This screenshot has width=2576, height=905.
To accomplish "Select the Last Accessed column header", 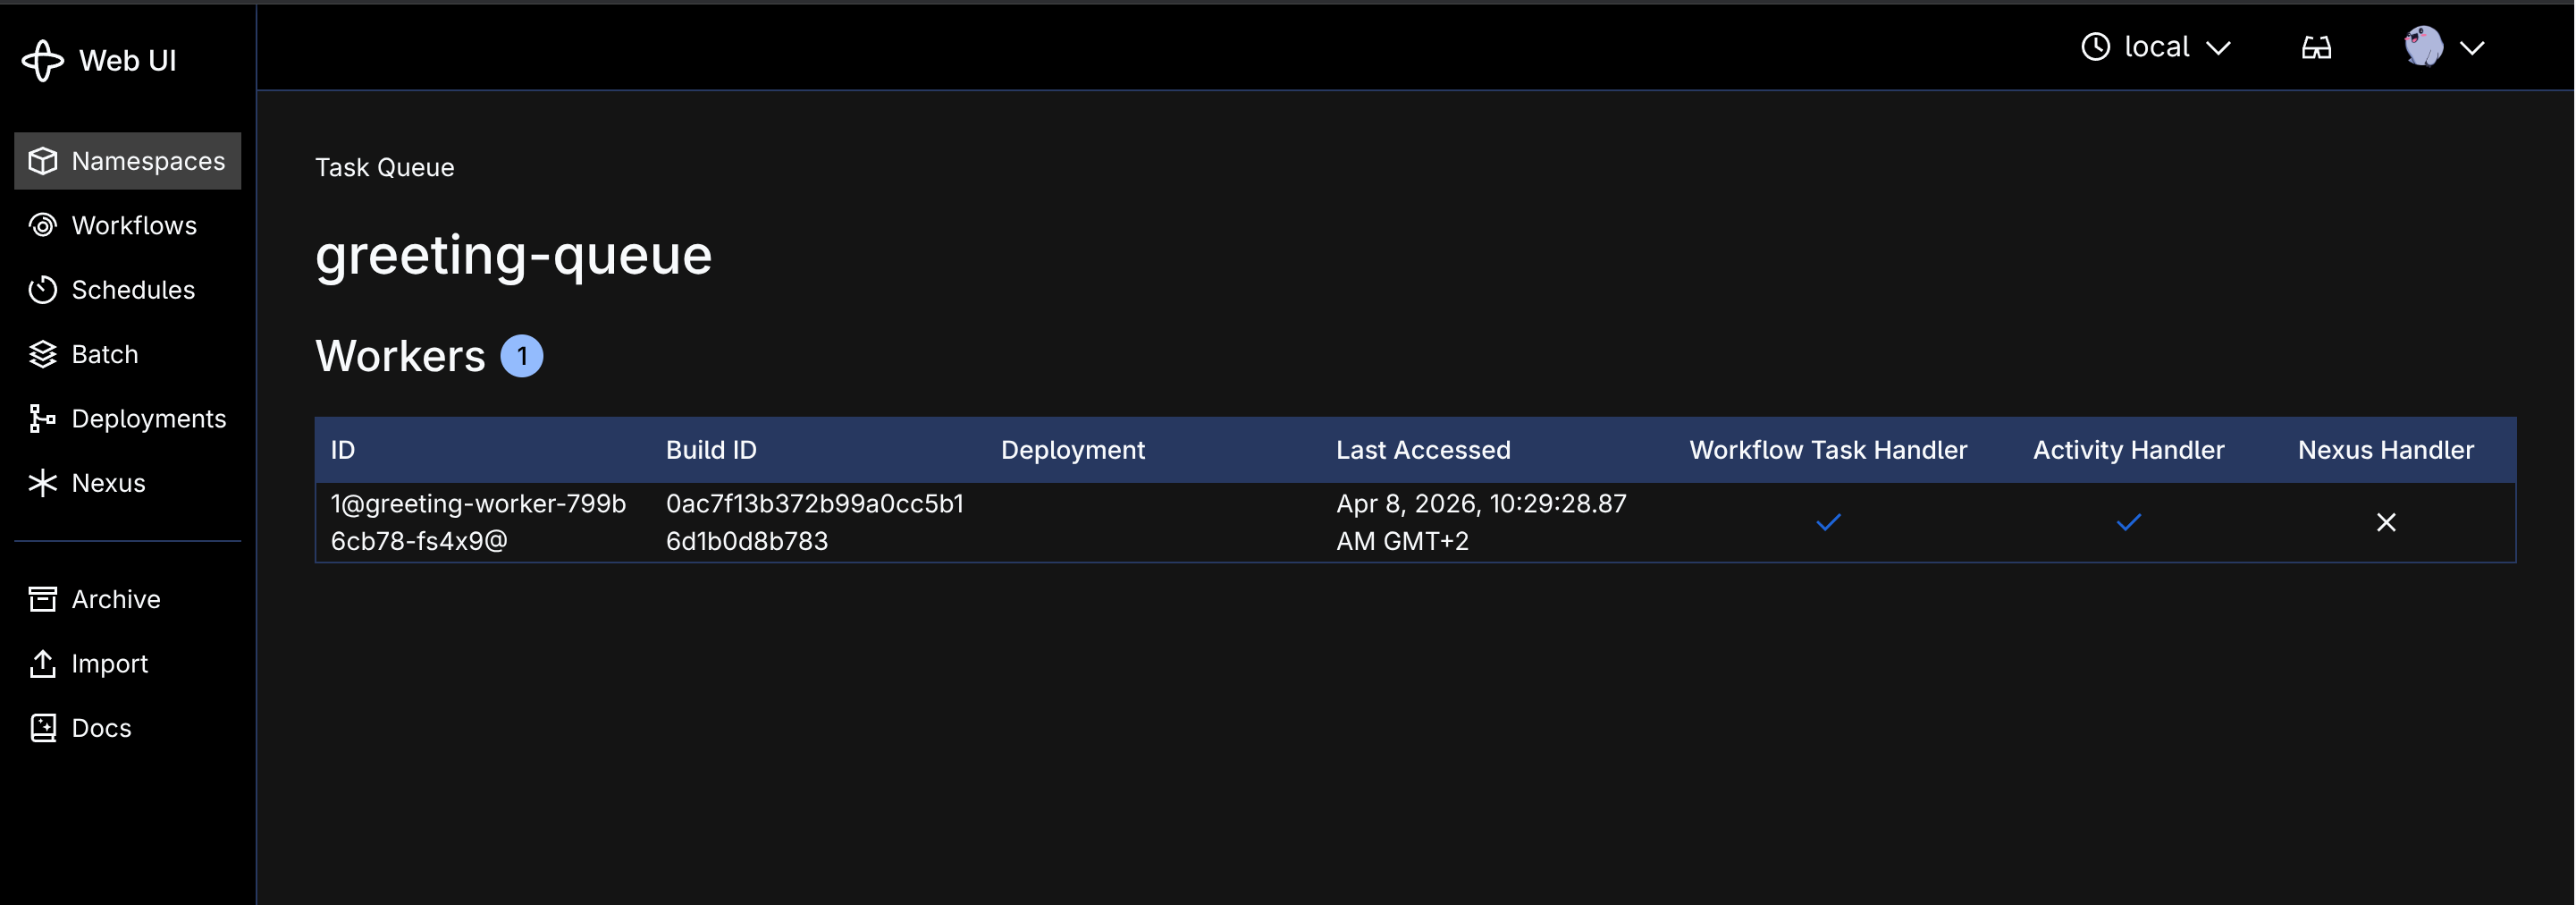I will 1423,449.
